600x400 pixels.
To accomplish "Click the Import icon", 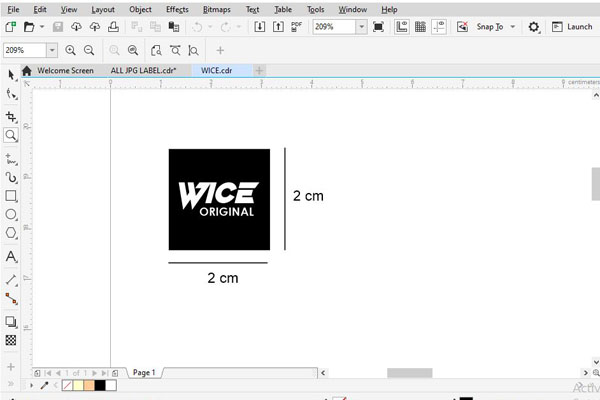I will click(x=259, y=27).
